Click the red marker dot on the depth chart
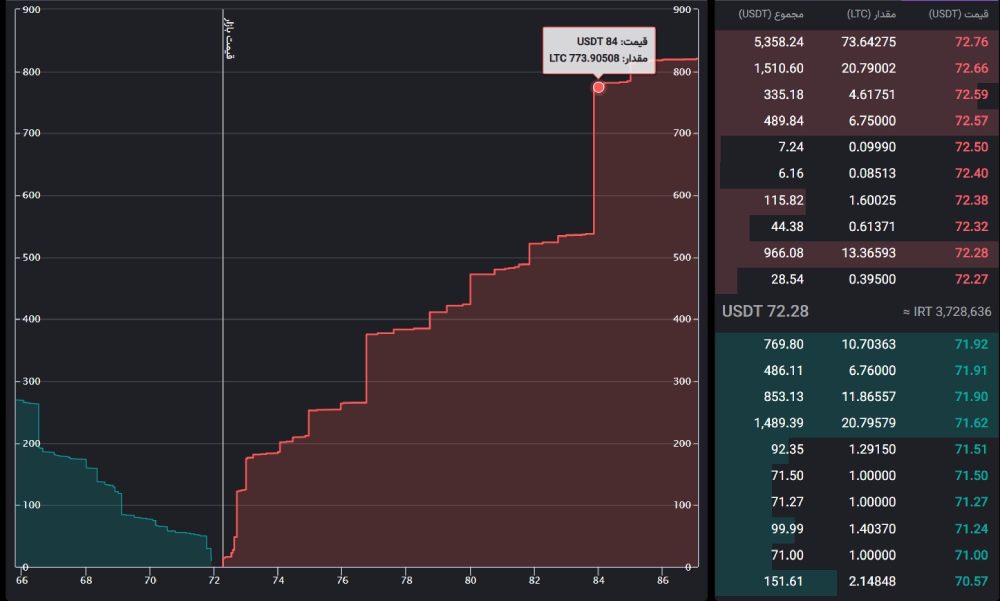 (598, 87)
